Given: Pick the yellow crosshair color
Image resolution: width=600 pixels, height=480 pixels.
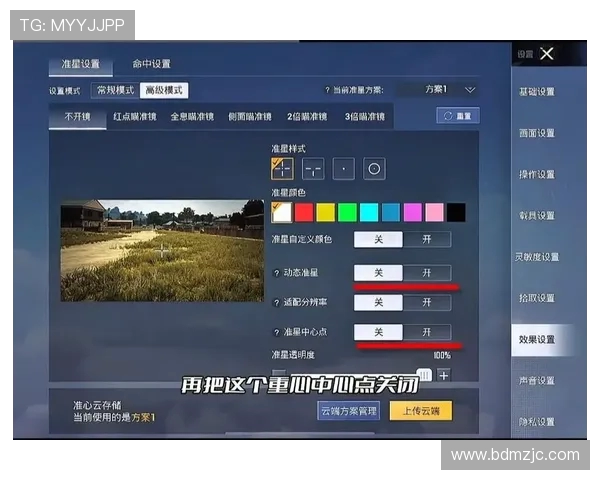Looking at the screenshot, I should 326,212.
